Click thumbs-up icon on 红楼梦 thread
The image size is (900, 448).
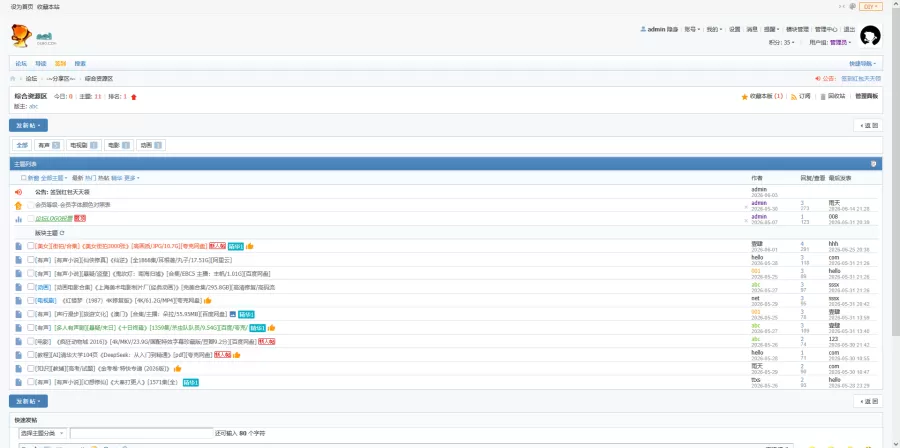point(208,300)
